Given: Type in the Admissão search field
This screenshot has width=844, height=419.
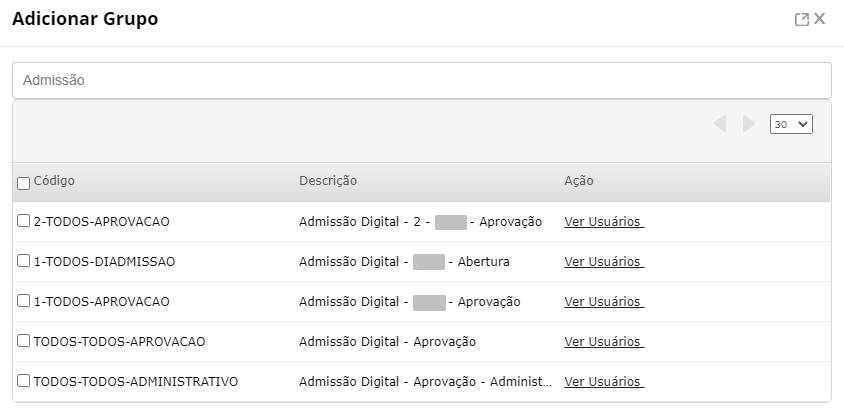Looking at the screenshot, I should [421, 80].
